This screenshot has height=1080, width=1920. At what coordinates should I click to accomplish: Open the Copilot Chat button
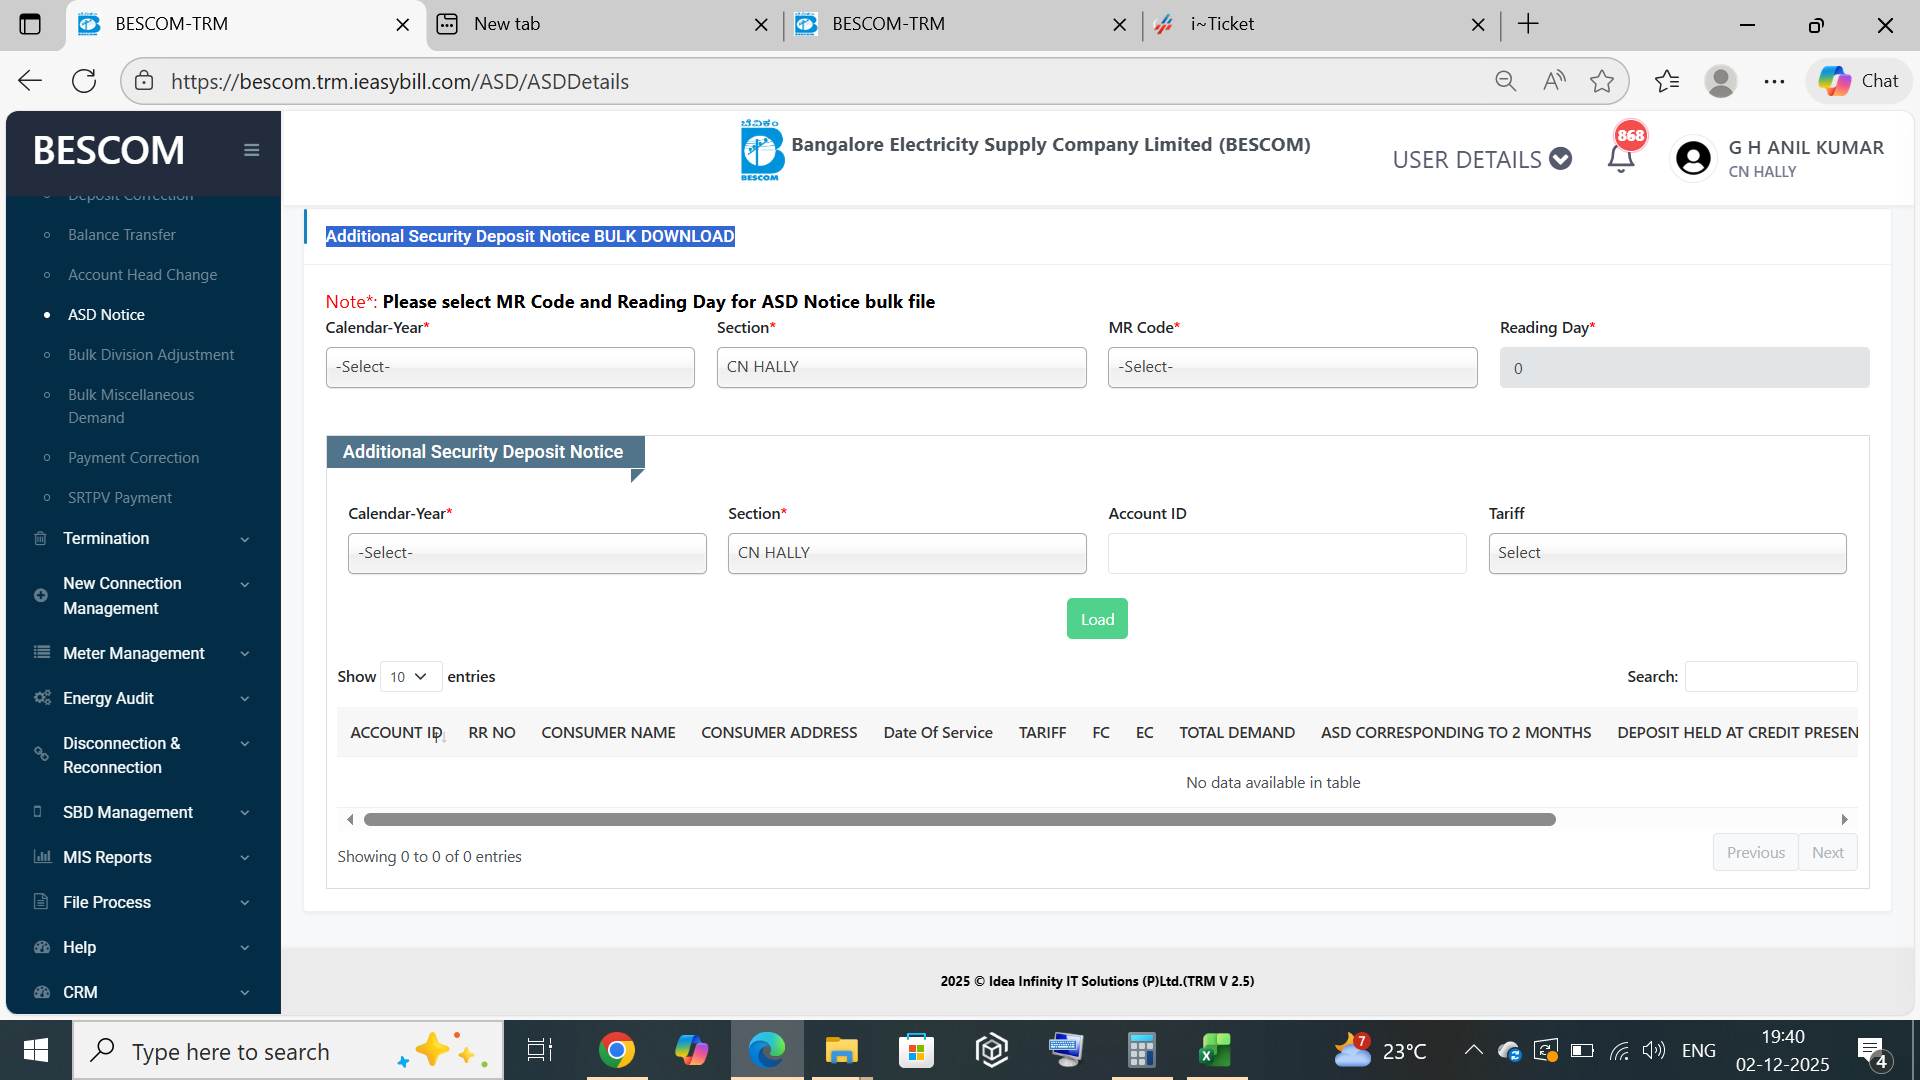coord(1859,81)
